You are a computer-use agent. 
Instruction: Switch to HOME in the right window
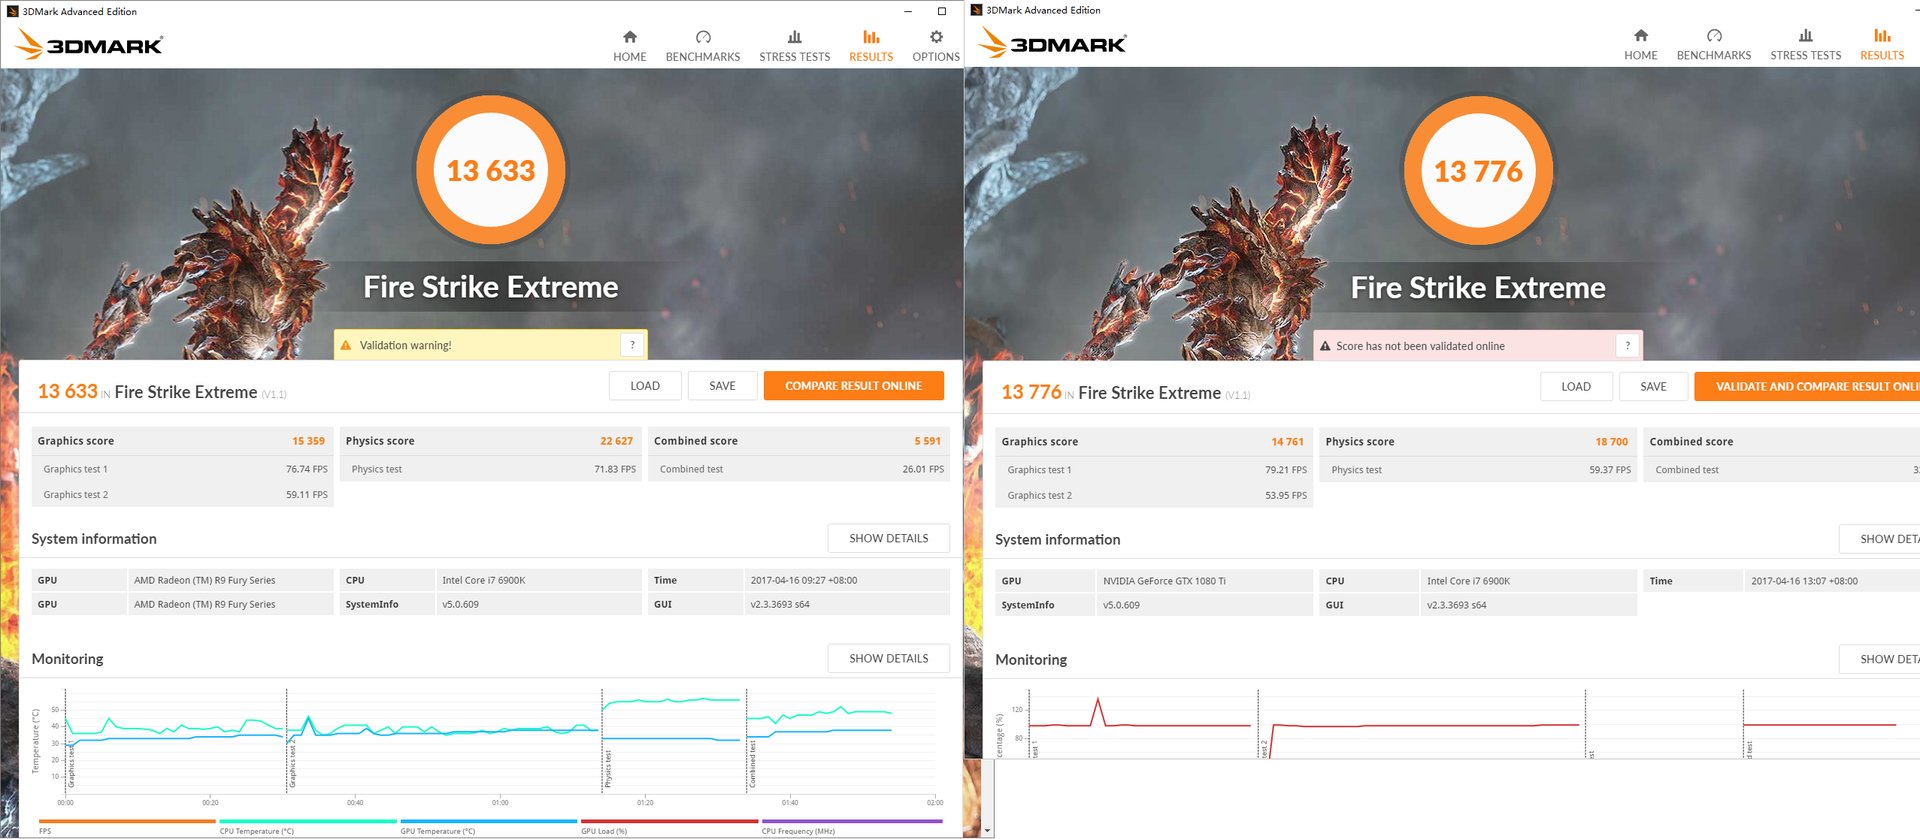tap(1641, 45)
